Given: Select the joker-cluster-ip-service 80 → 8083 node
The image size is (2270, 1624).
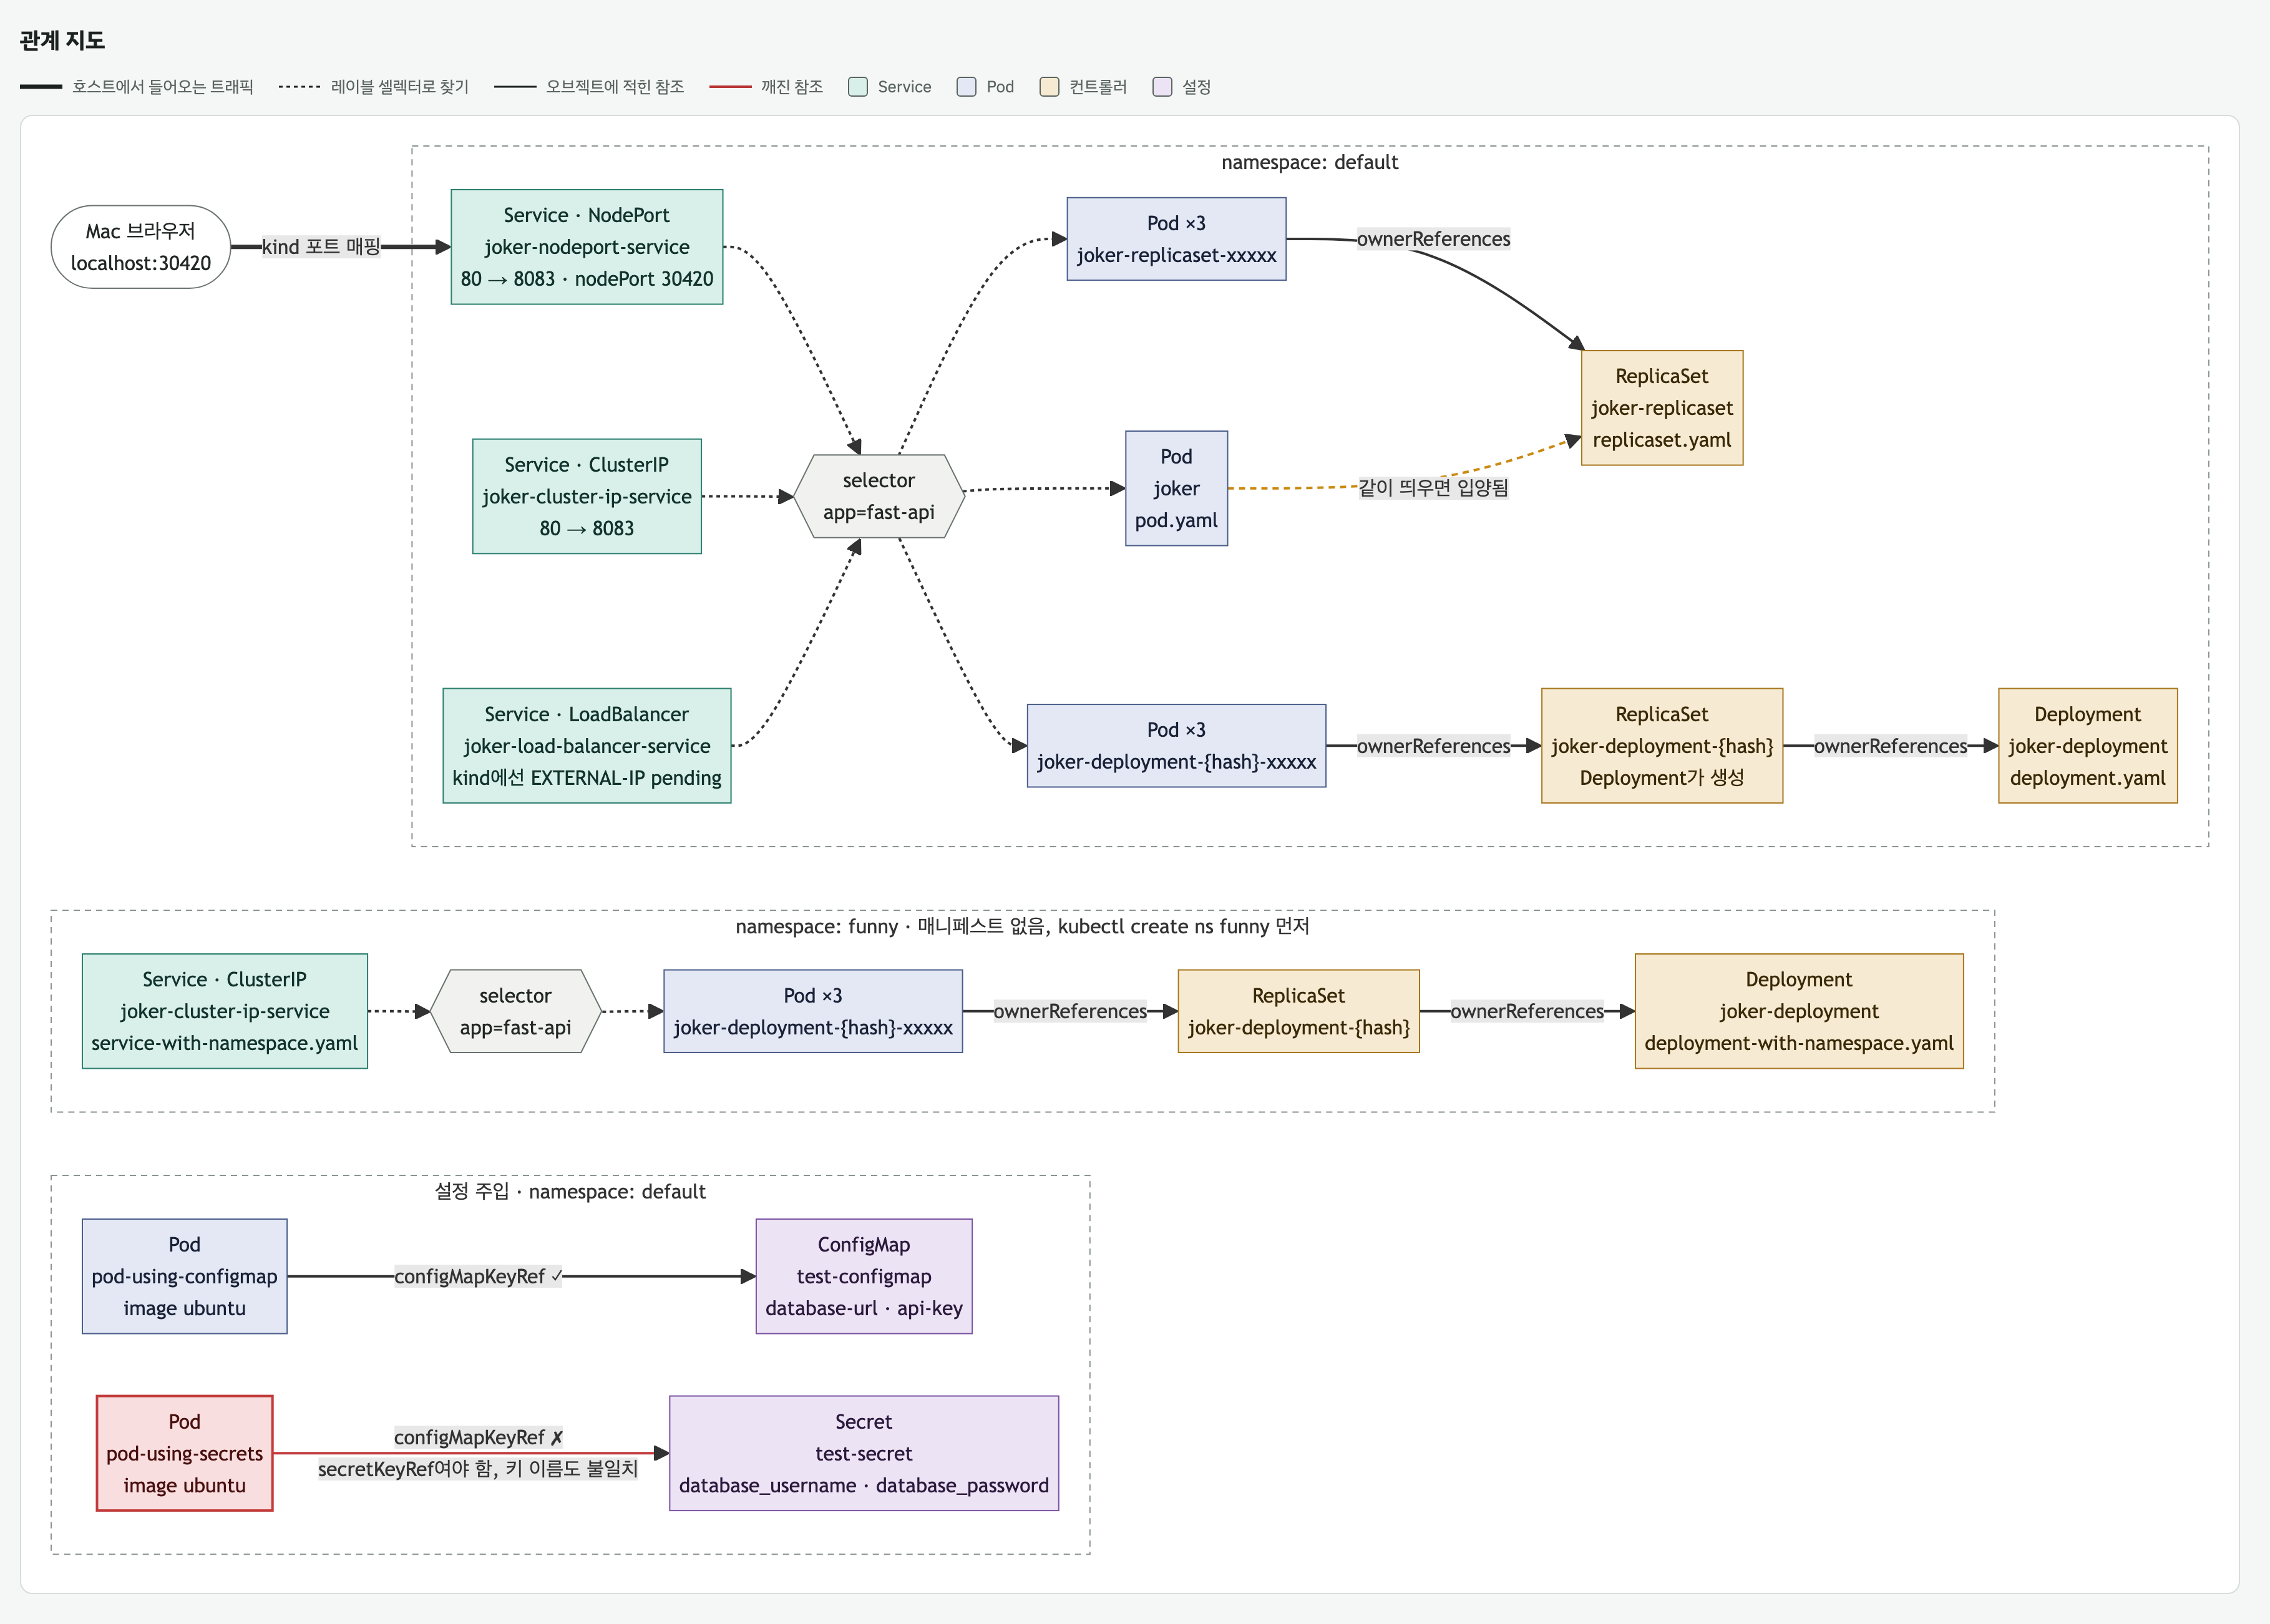Looking at the screenshot, I should click(587, 496).
